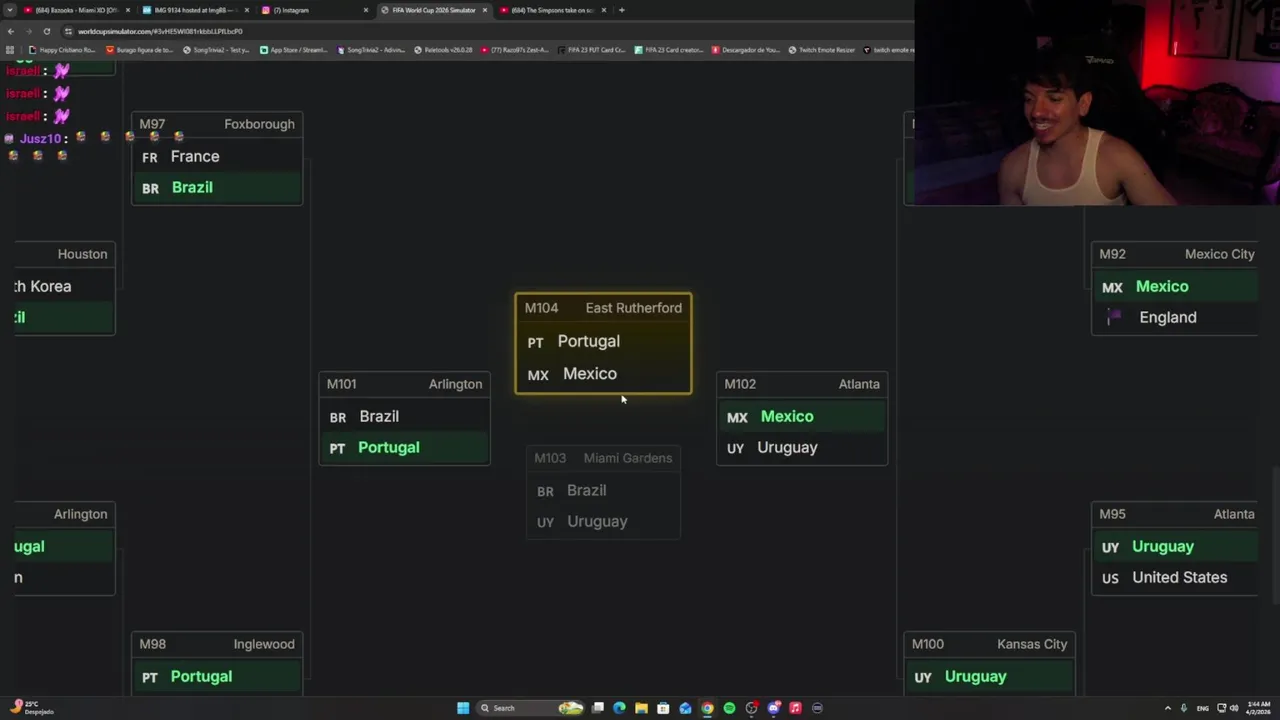Select Uruguay in match M102
Viewport: 1280px width, 720px height.
click(802, 447)
